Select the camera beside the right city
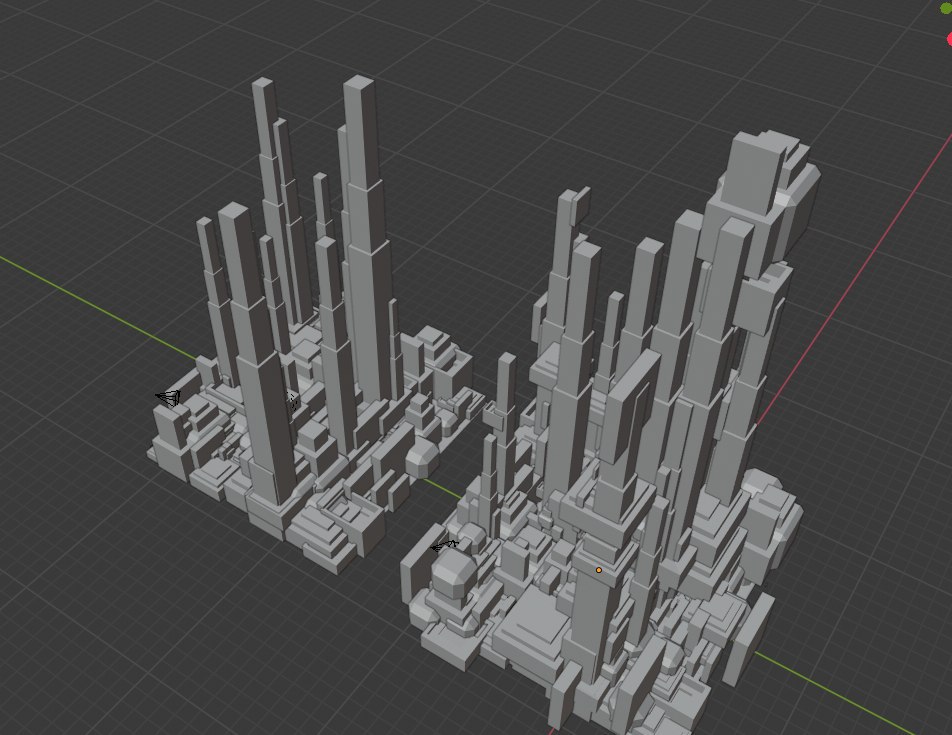952x735 pixels. tap(444, 546)
